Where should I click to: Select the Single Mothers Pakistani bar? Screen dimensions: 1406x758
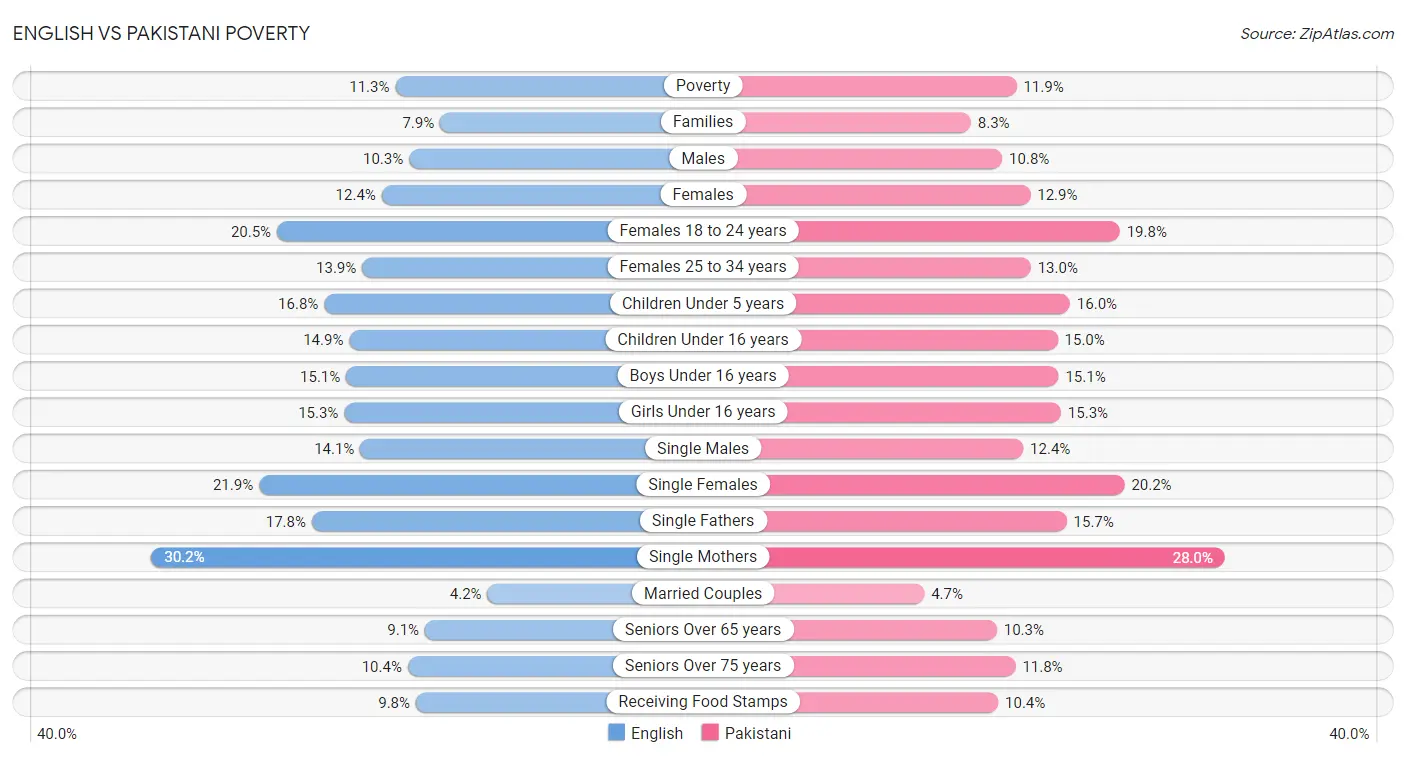(x=964, y=557)
